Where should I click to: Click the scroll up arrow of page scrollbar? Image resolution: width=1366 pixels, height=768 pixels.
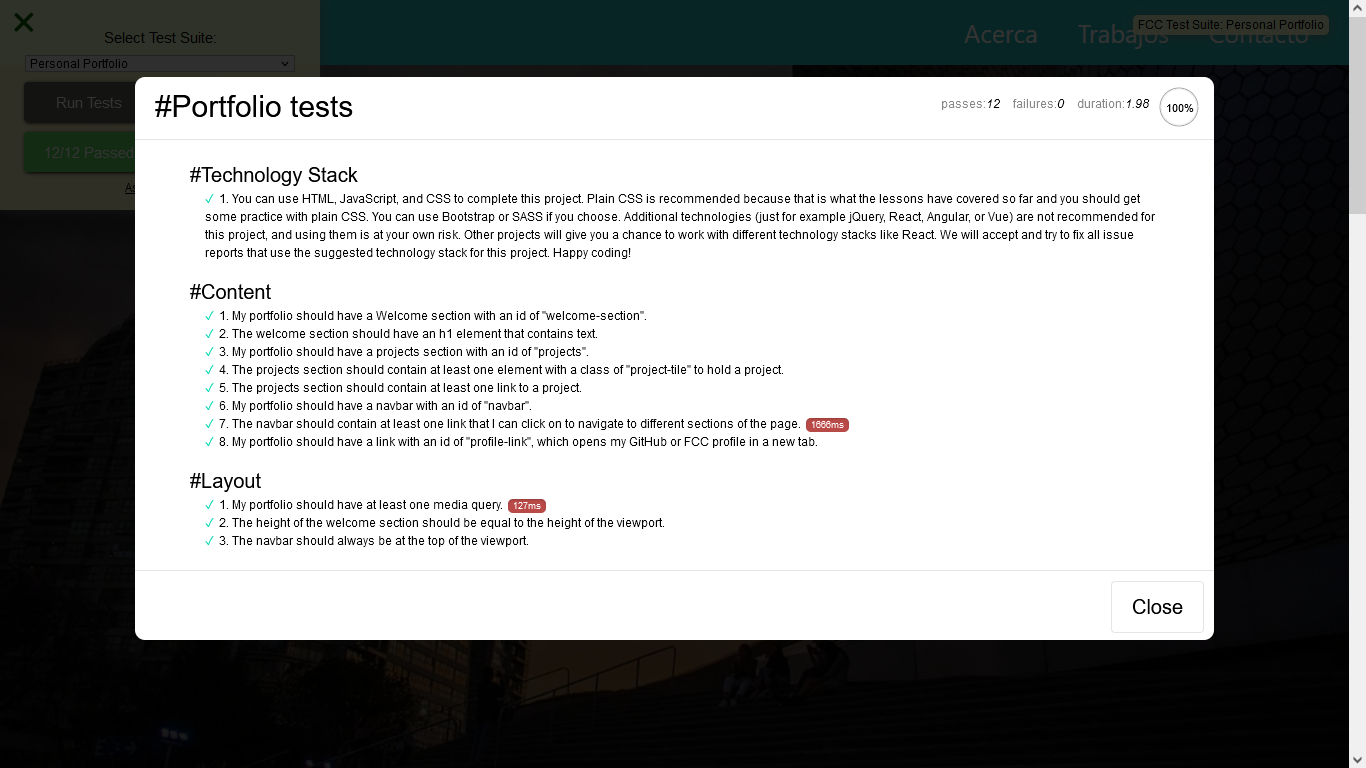point(1357,8)
